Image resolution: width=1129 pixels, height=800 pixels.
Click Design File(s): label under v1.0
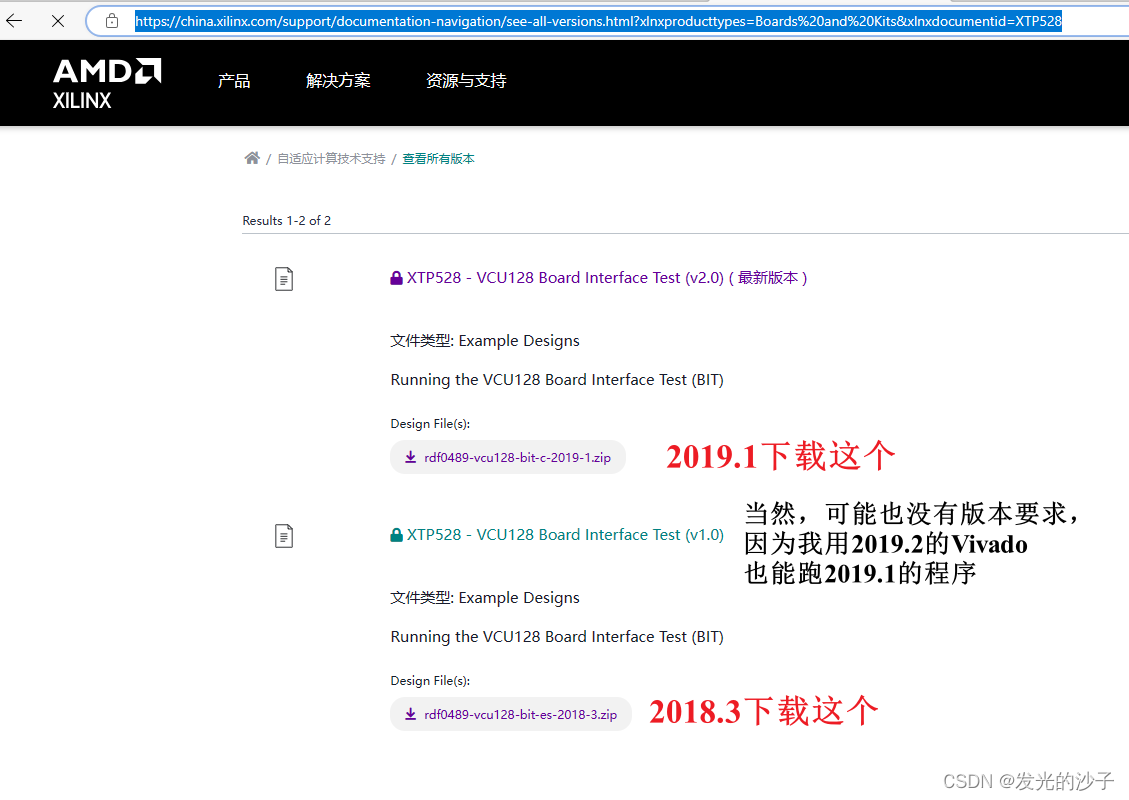430,680
